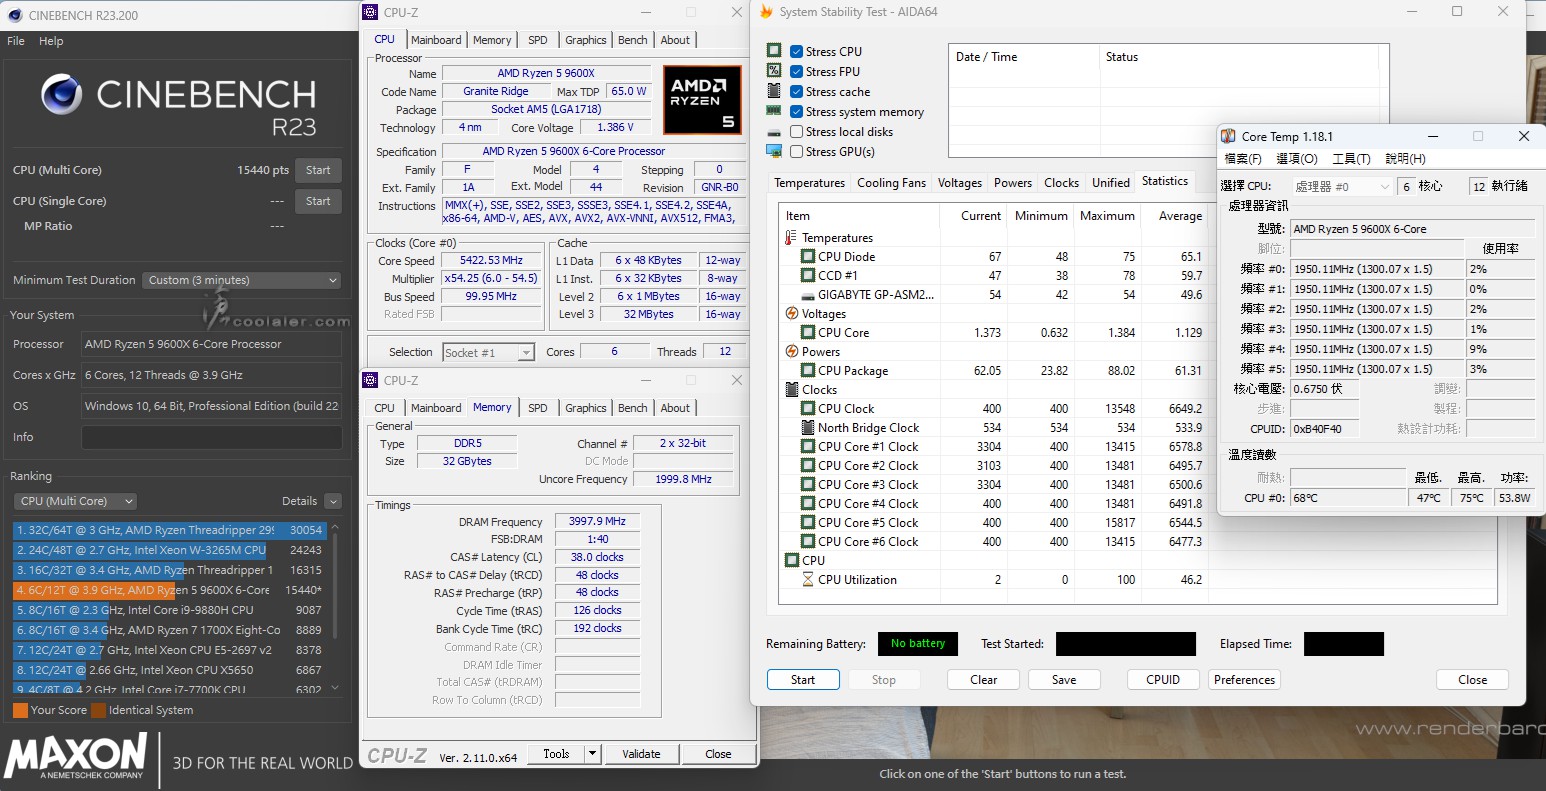Click the Cinebench sphere logo

point(62,94)
